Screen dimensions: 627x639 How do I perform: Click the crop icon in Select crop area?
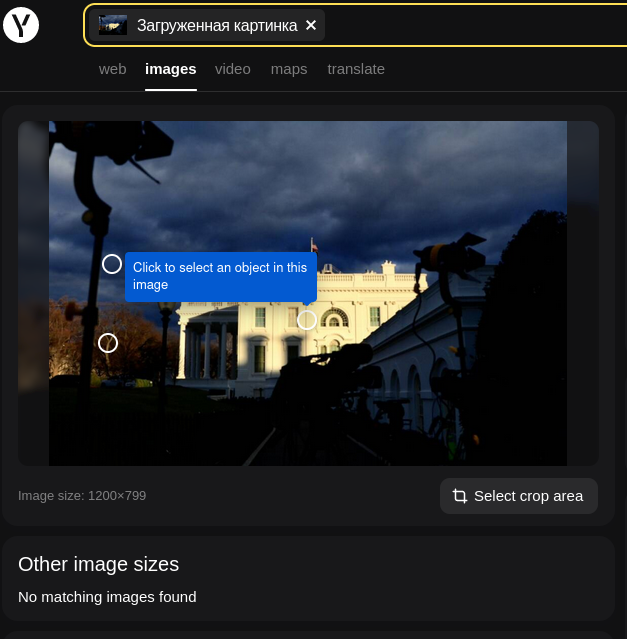tap(460, 496)
